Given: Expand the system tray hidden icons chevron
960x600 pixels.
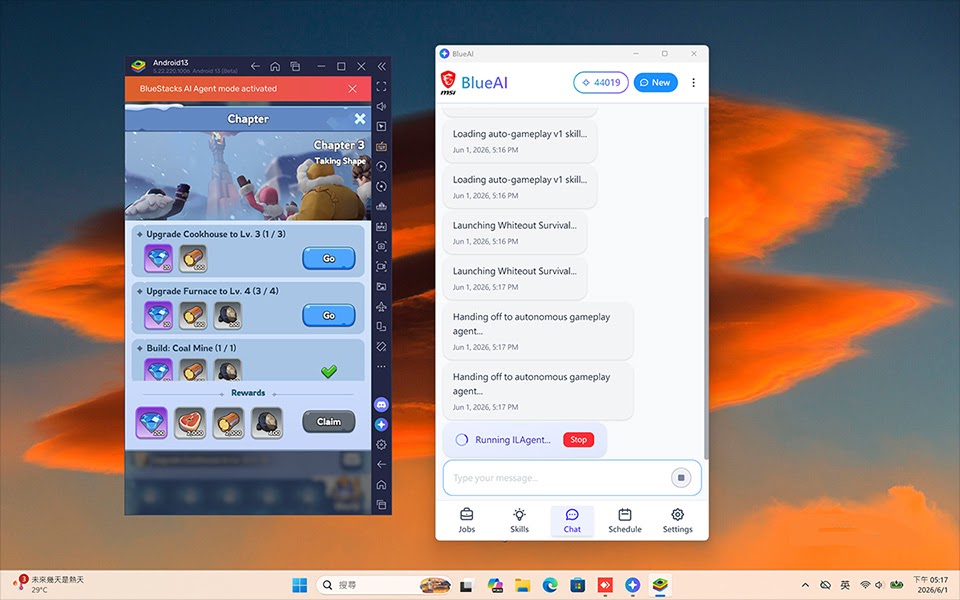Looking at the screenshot, I should 805,585.
